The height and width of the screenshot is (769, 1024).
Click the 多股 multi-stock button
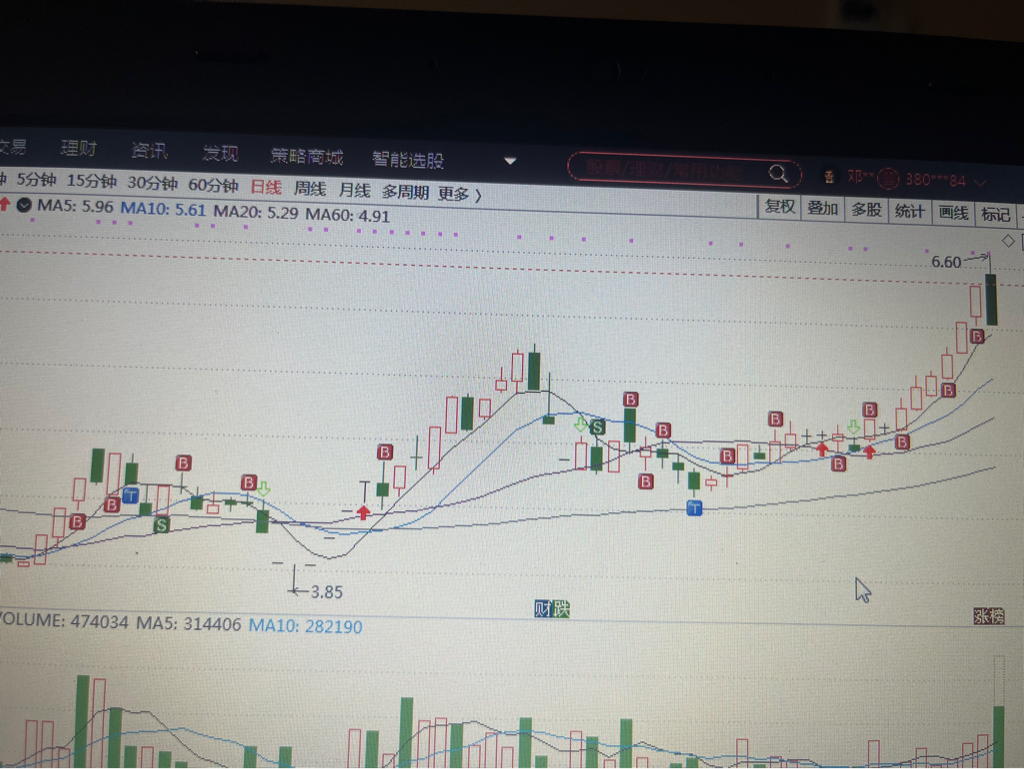pos(866,210)
